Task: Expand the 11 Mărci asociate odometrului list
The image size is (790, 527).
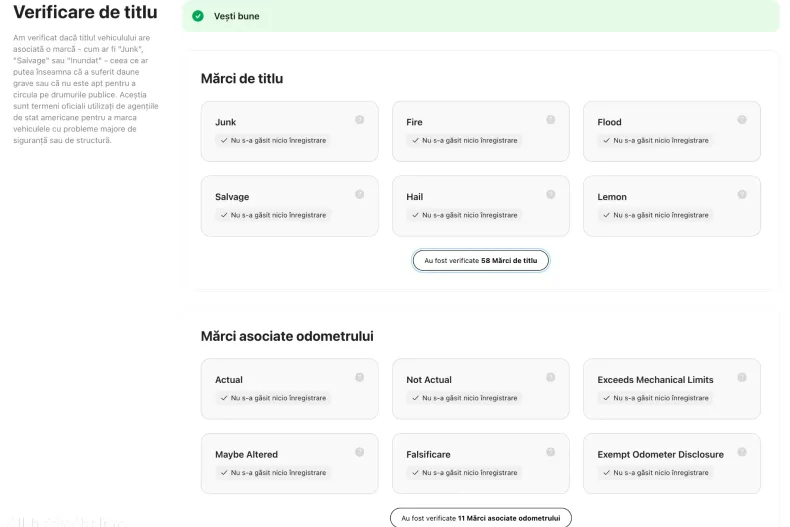Action: pos(481,518)
